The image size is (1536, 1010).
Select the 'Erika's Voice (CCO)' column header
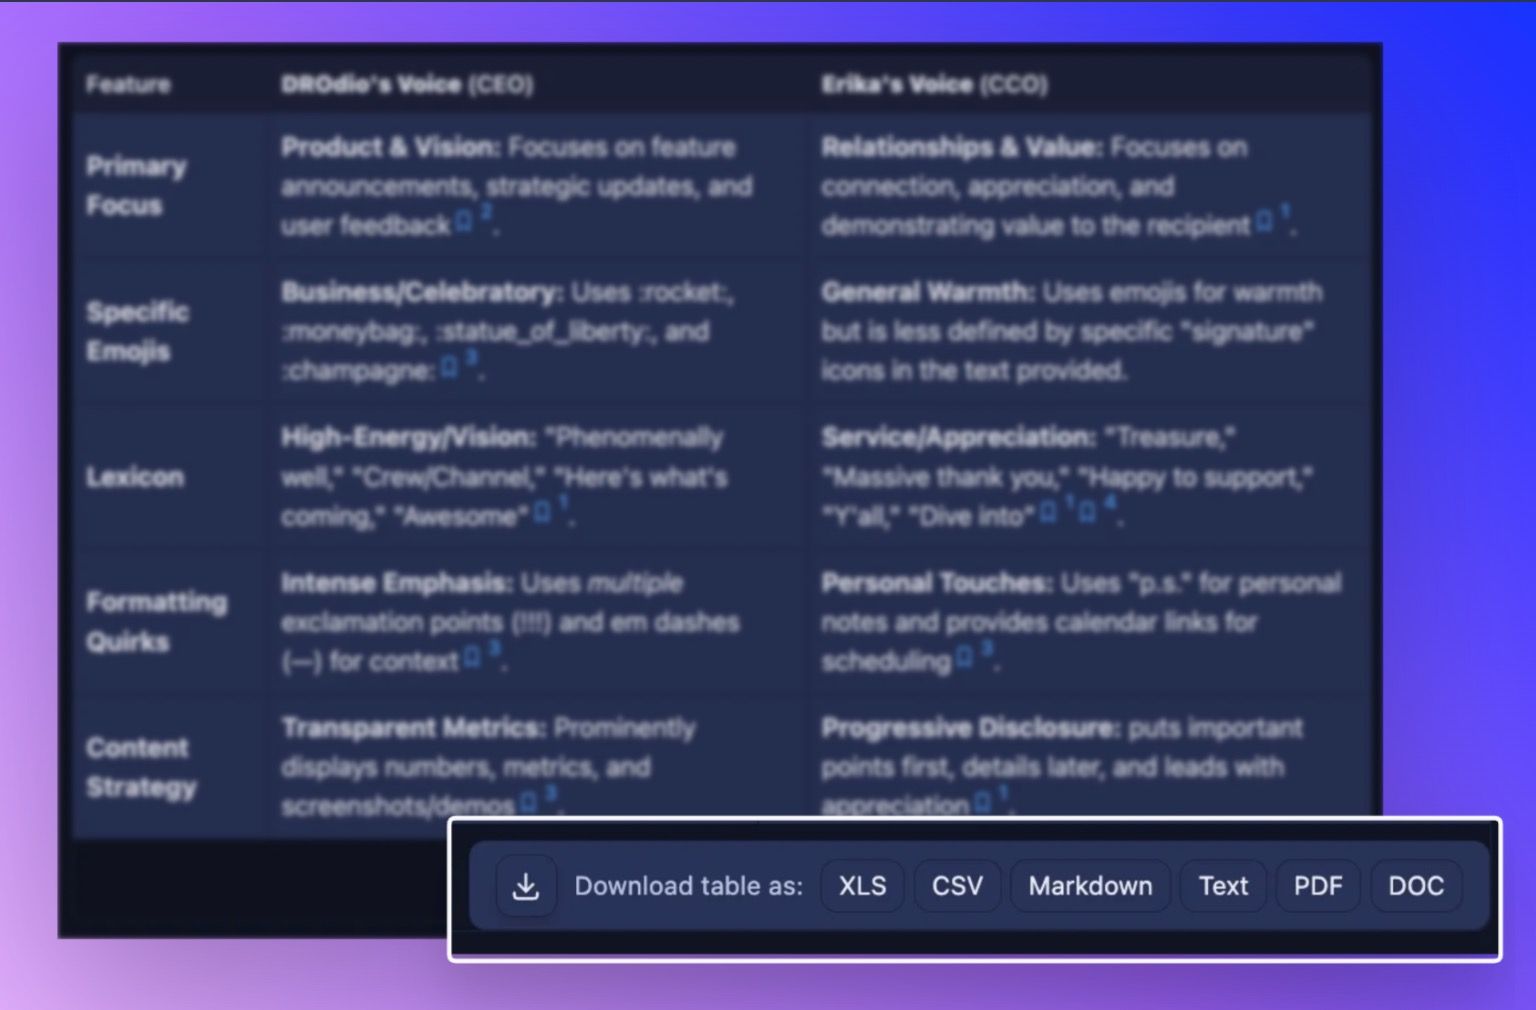[934, 85]
